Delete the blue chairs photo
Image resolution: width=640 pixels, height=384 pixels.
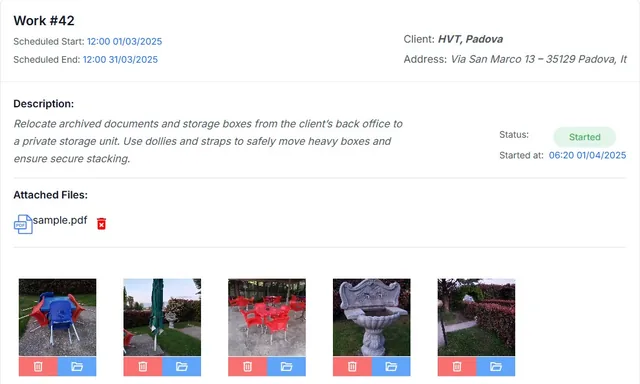pyautogui.click(x=38, y=366)
